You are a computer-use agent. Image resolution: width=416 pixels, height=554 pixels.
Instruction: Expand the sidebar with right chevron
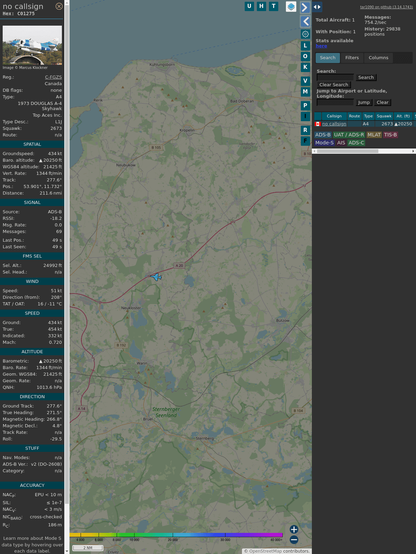(x=305, y=7)
